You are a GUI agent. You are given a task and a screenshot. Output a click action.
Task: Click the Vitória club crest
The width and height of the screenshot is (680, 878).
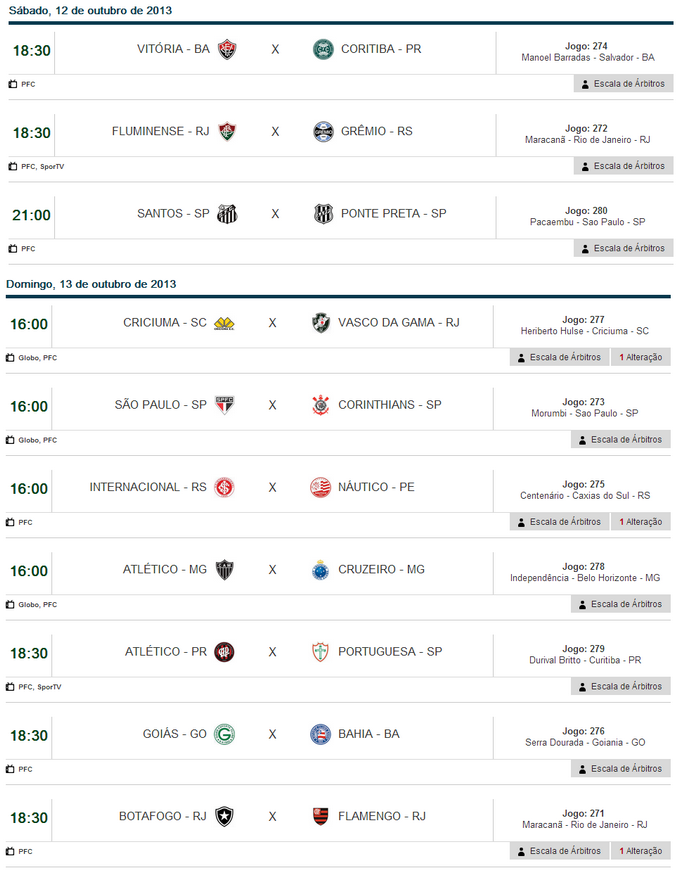point(227,49)
